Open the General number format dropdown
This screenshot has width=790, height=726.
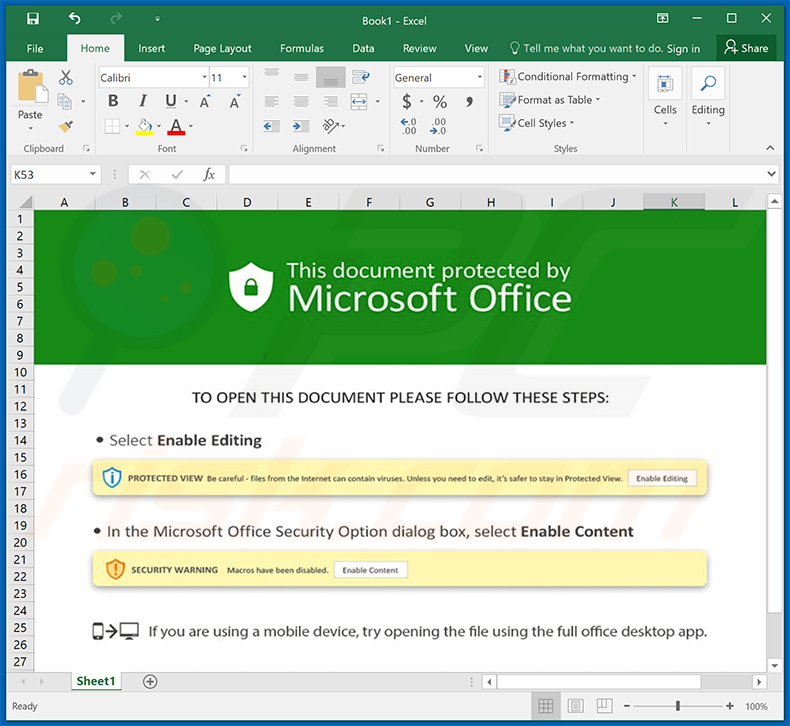(480, 78)
